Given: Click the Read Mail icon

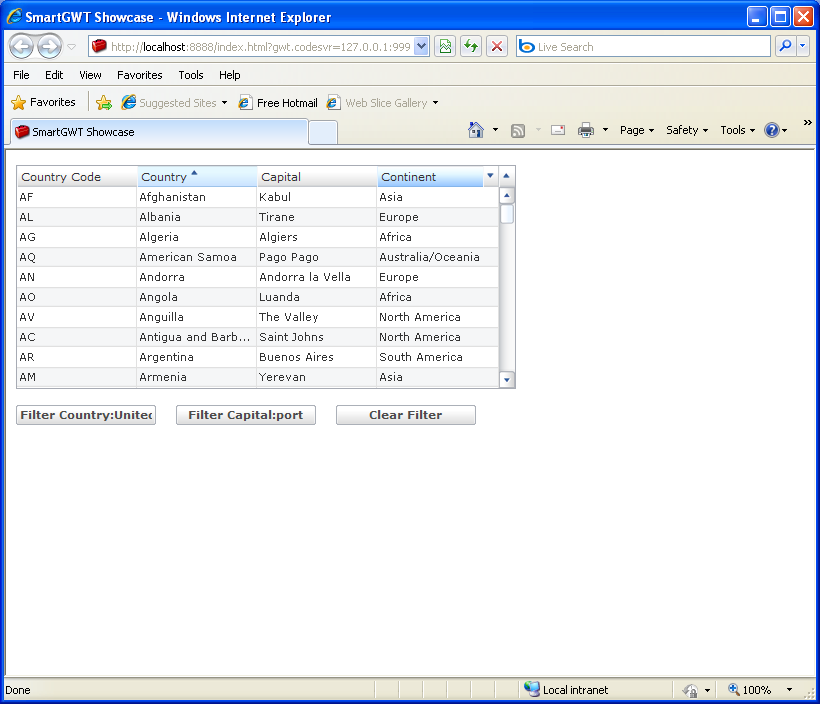Looking at the screenshot, I should point(558,130).
